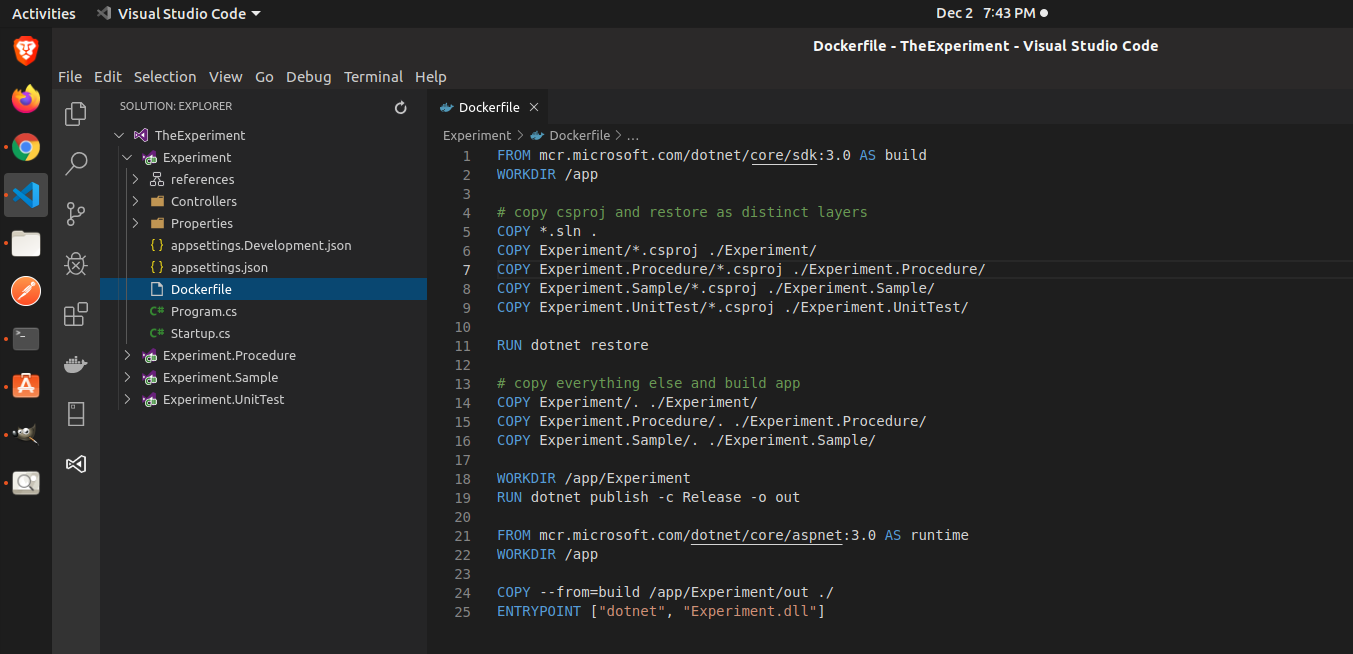Open the Go menu
The height and width of the screenshot is (654, 1353).
264,77
